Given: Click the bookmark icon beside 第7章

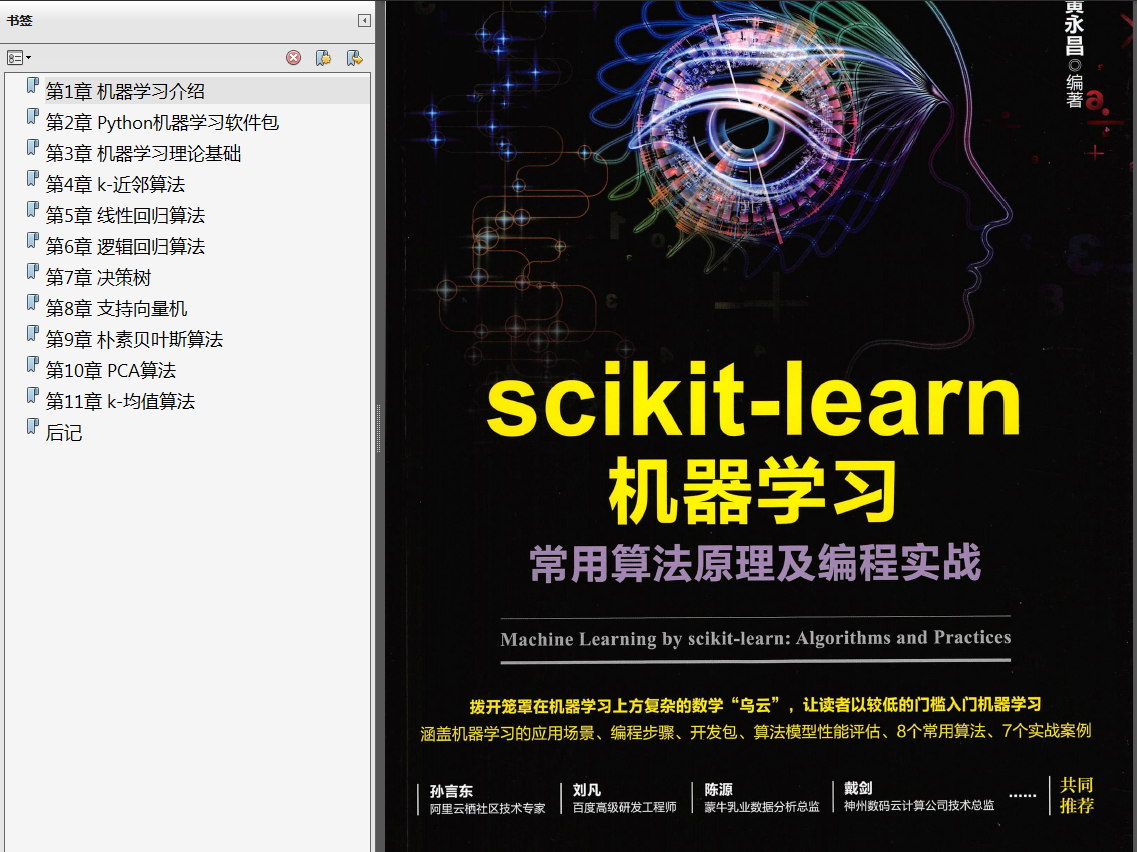Looking at the screenshot, I should coord(32,272).
